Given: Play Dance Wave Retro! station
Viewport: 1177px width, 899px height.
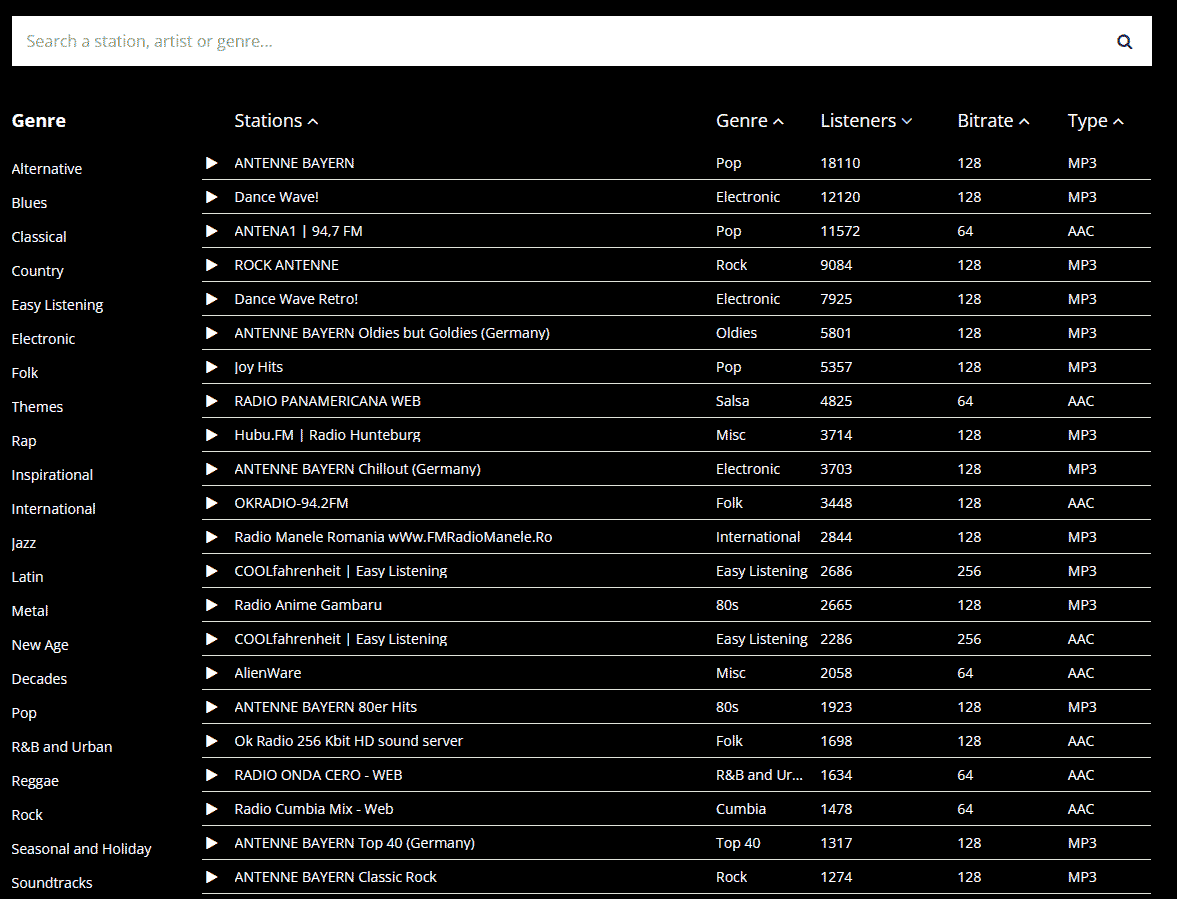Looking at the screenshot, I should (212, 299).
